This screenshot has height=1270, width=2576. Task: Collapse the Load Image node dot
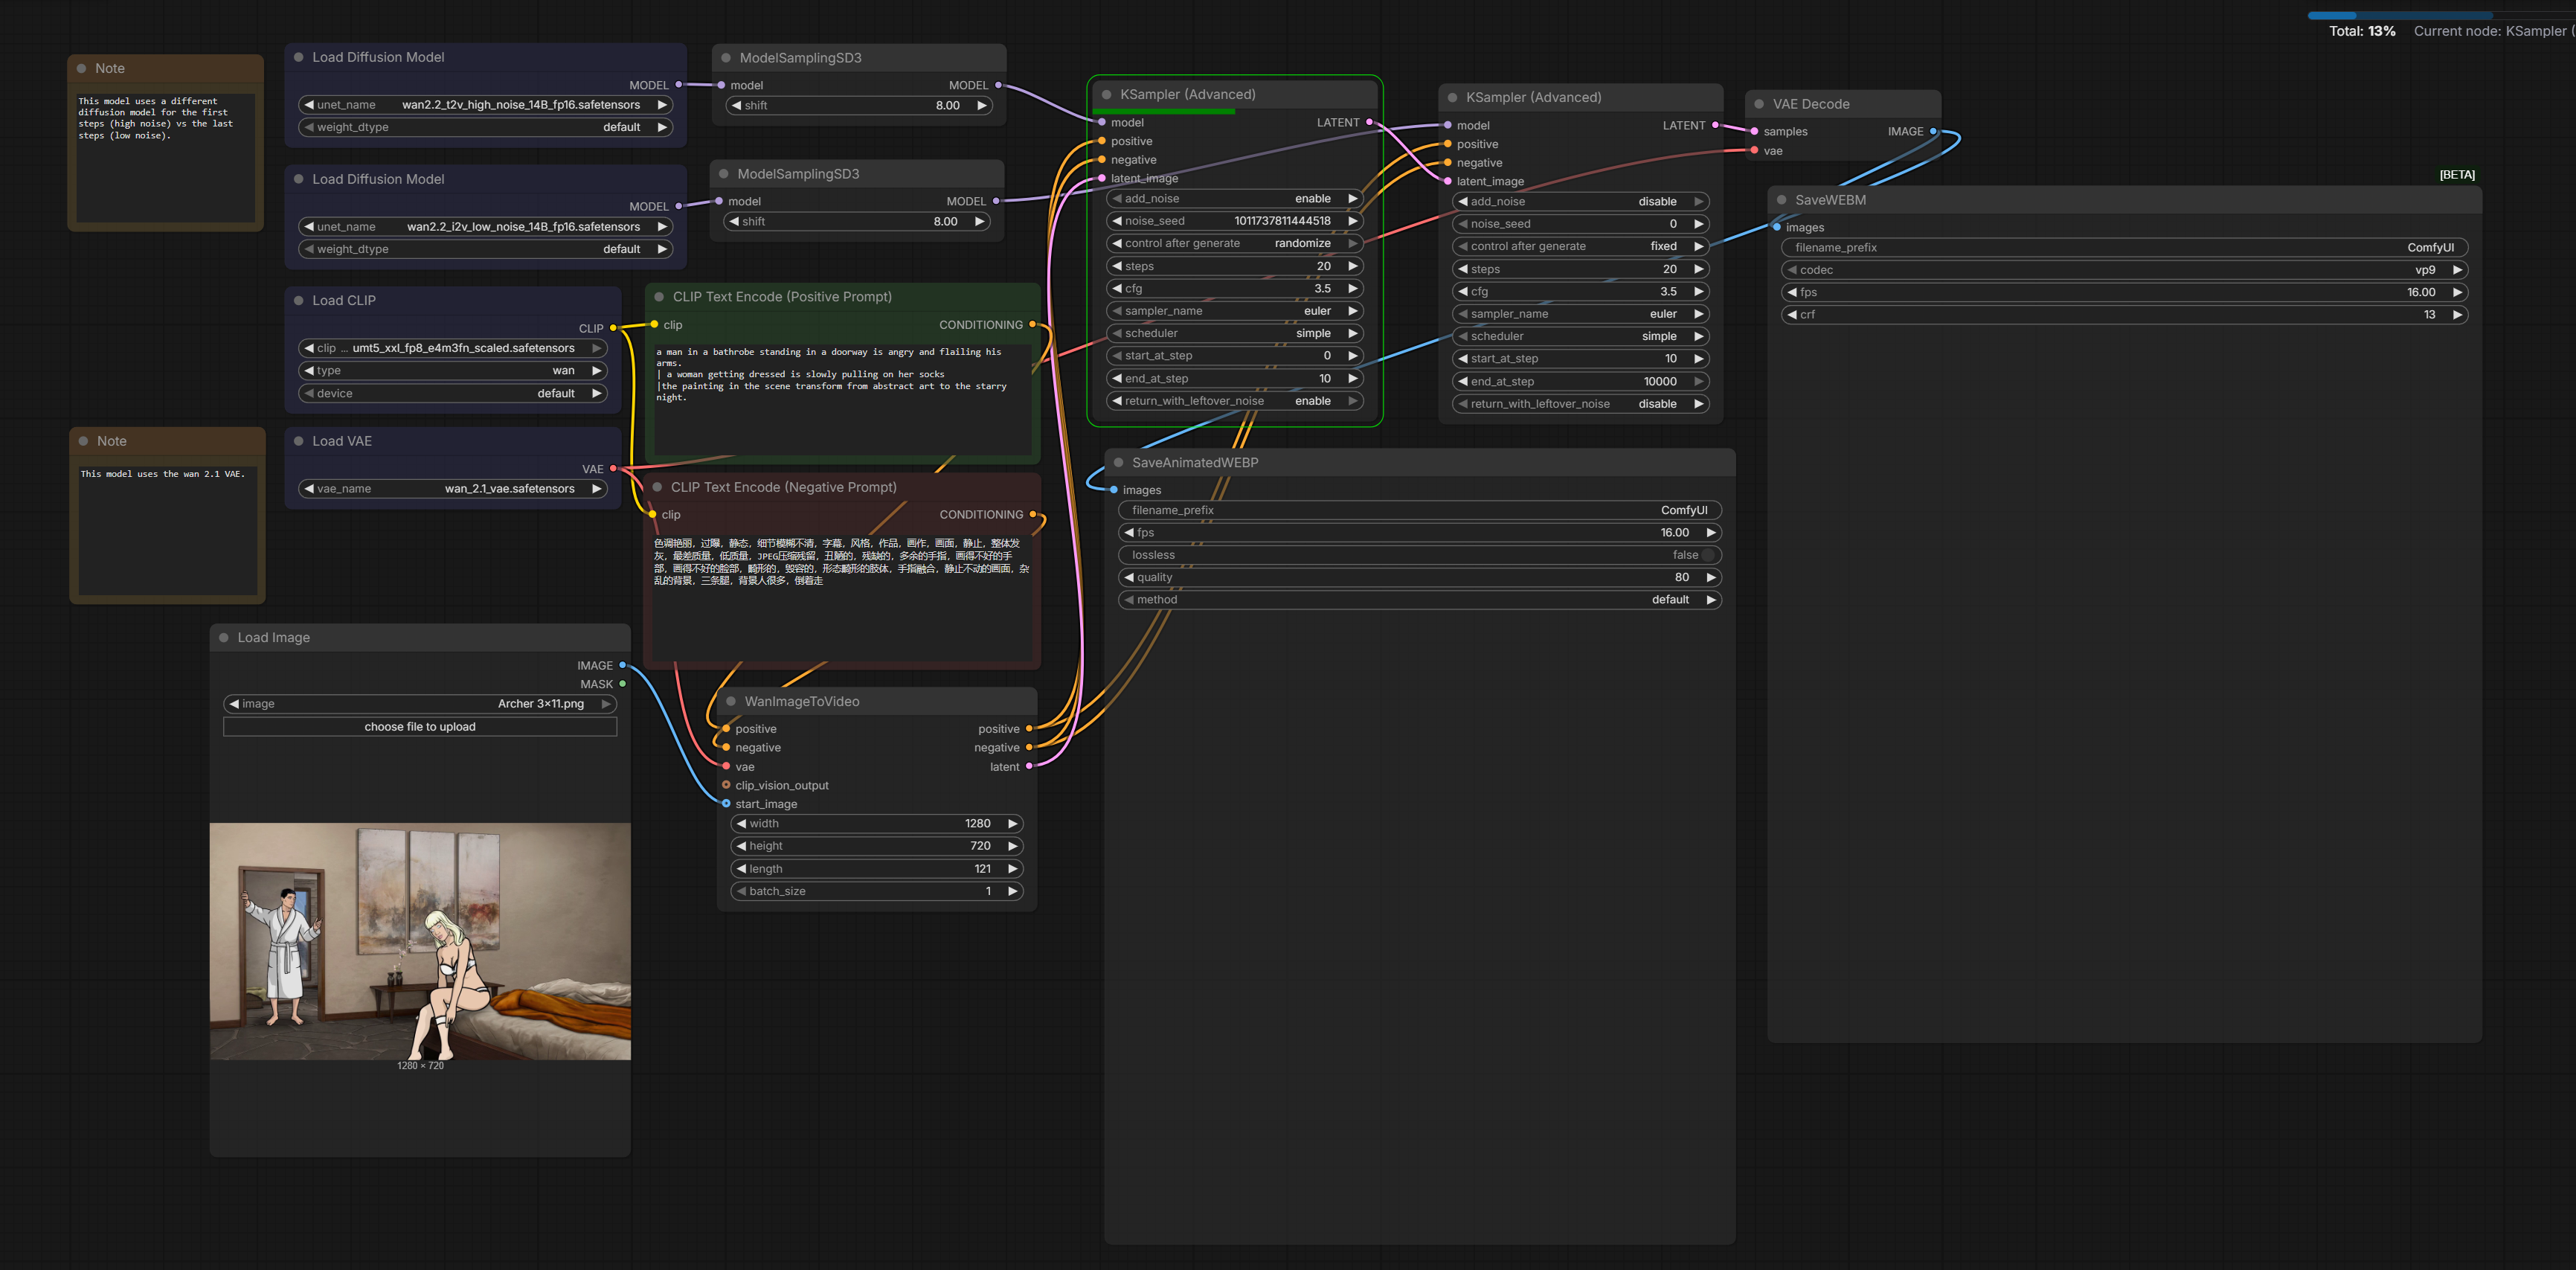tap(224, 637)
